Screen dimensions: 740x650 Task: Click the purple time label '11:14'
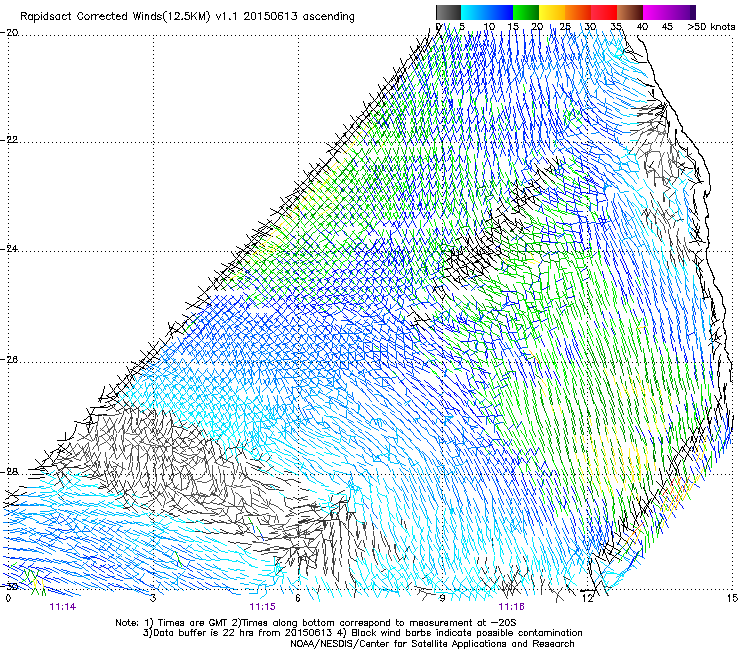63,607
